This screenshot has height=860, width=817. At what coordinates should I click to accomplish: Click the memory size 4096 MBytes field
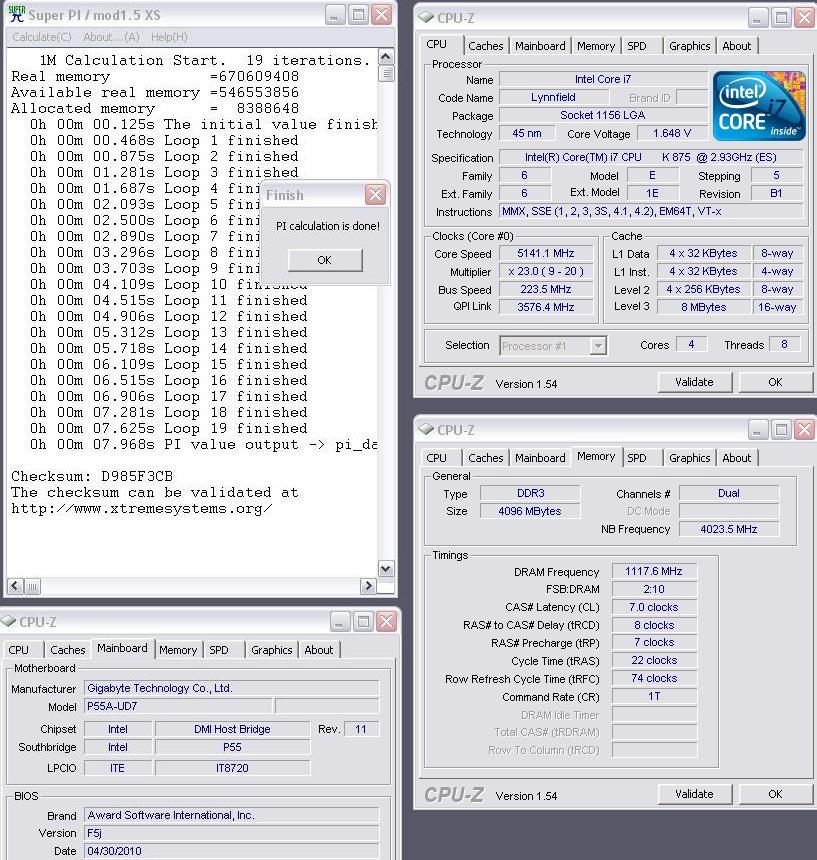tap(530, 511)
